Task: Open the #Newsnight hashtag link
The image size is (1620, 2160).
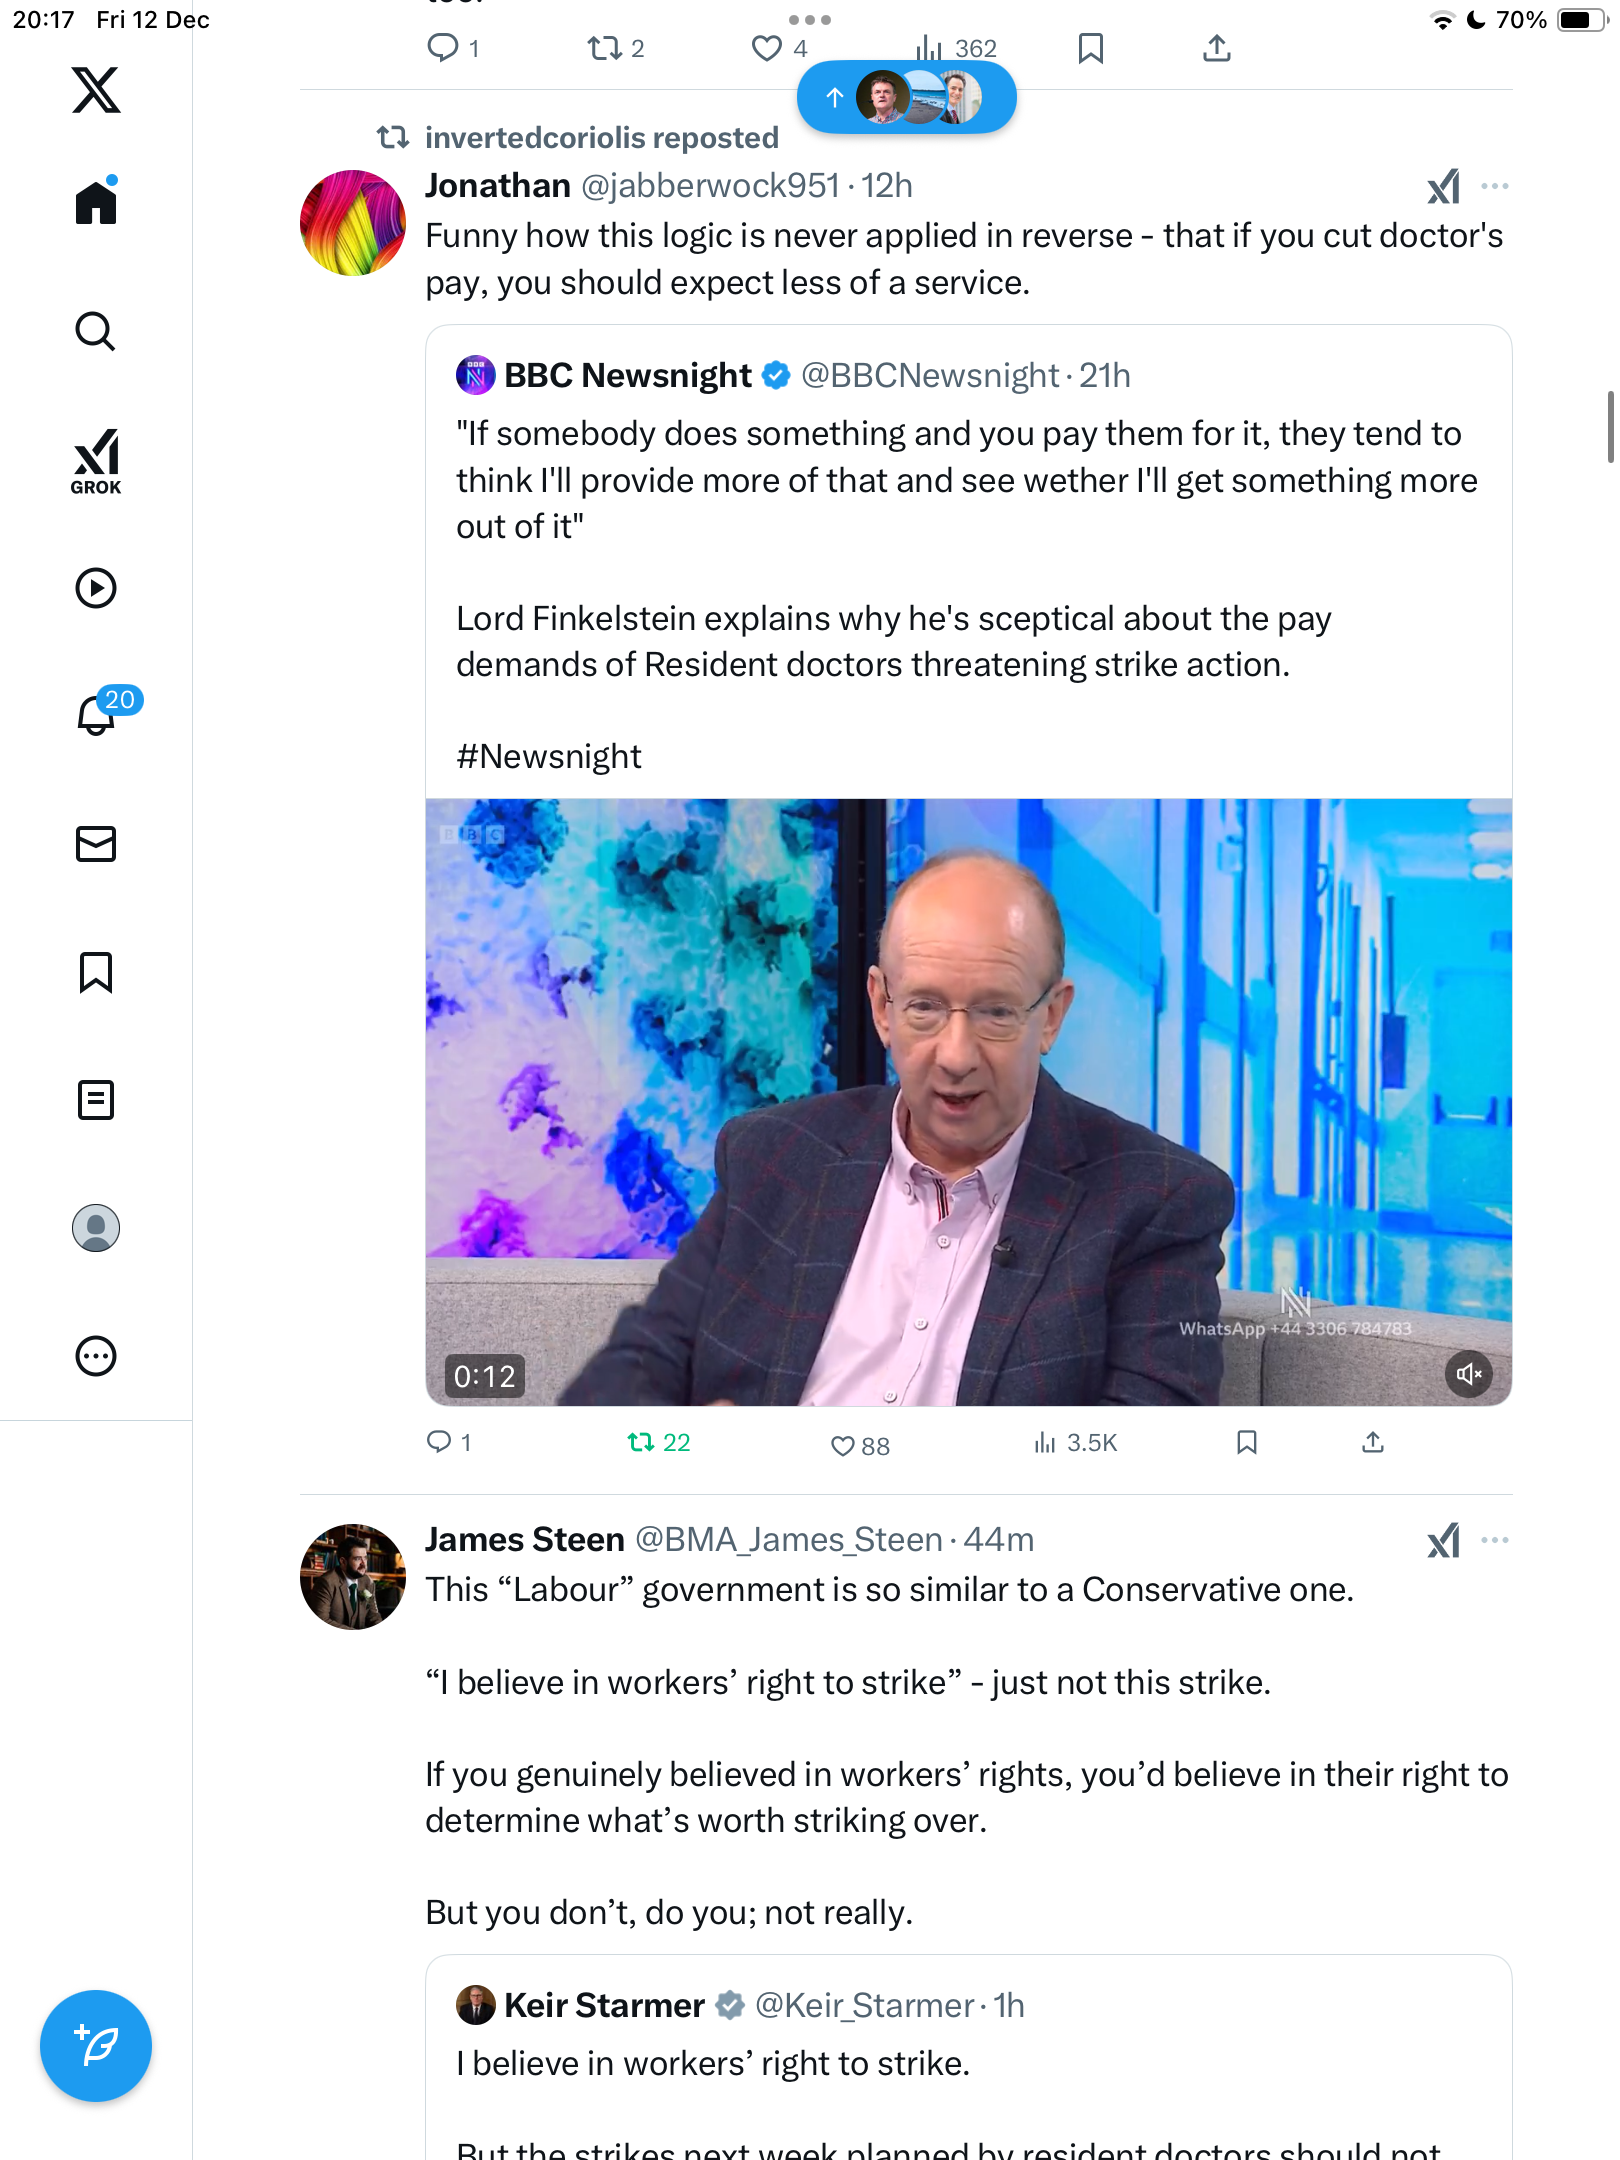Action: (x=549, y=757)
